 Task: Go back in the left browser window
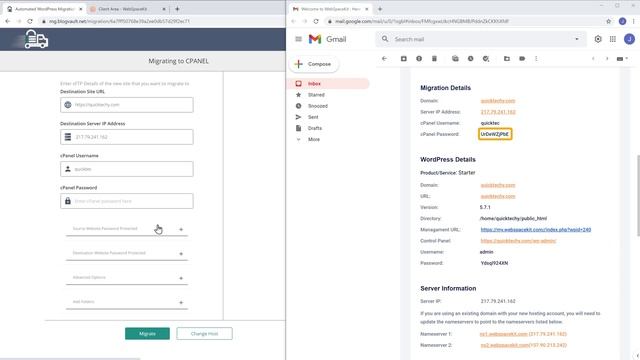pyautogui.click(x=8, y=21)
